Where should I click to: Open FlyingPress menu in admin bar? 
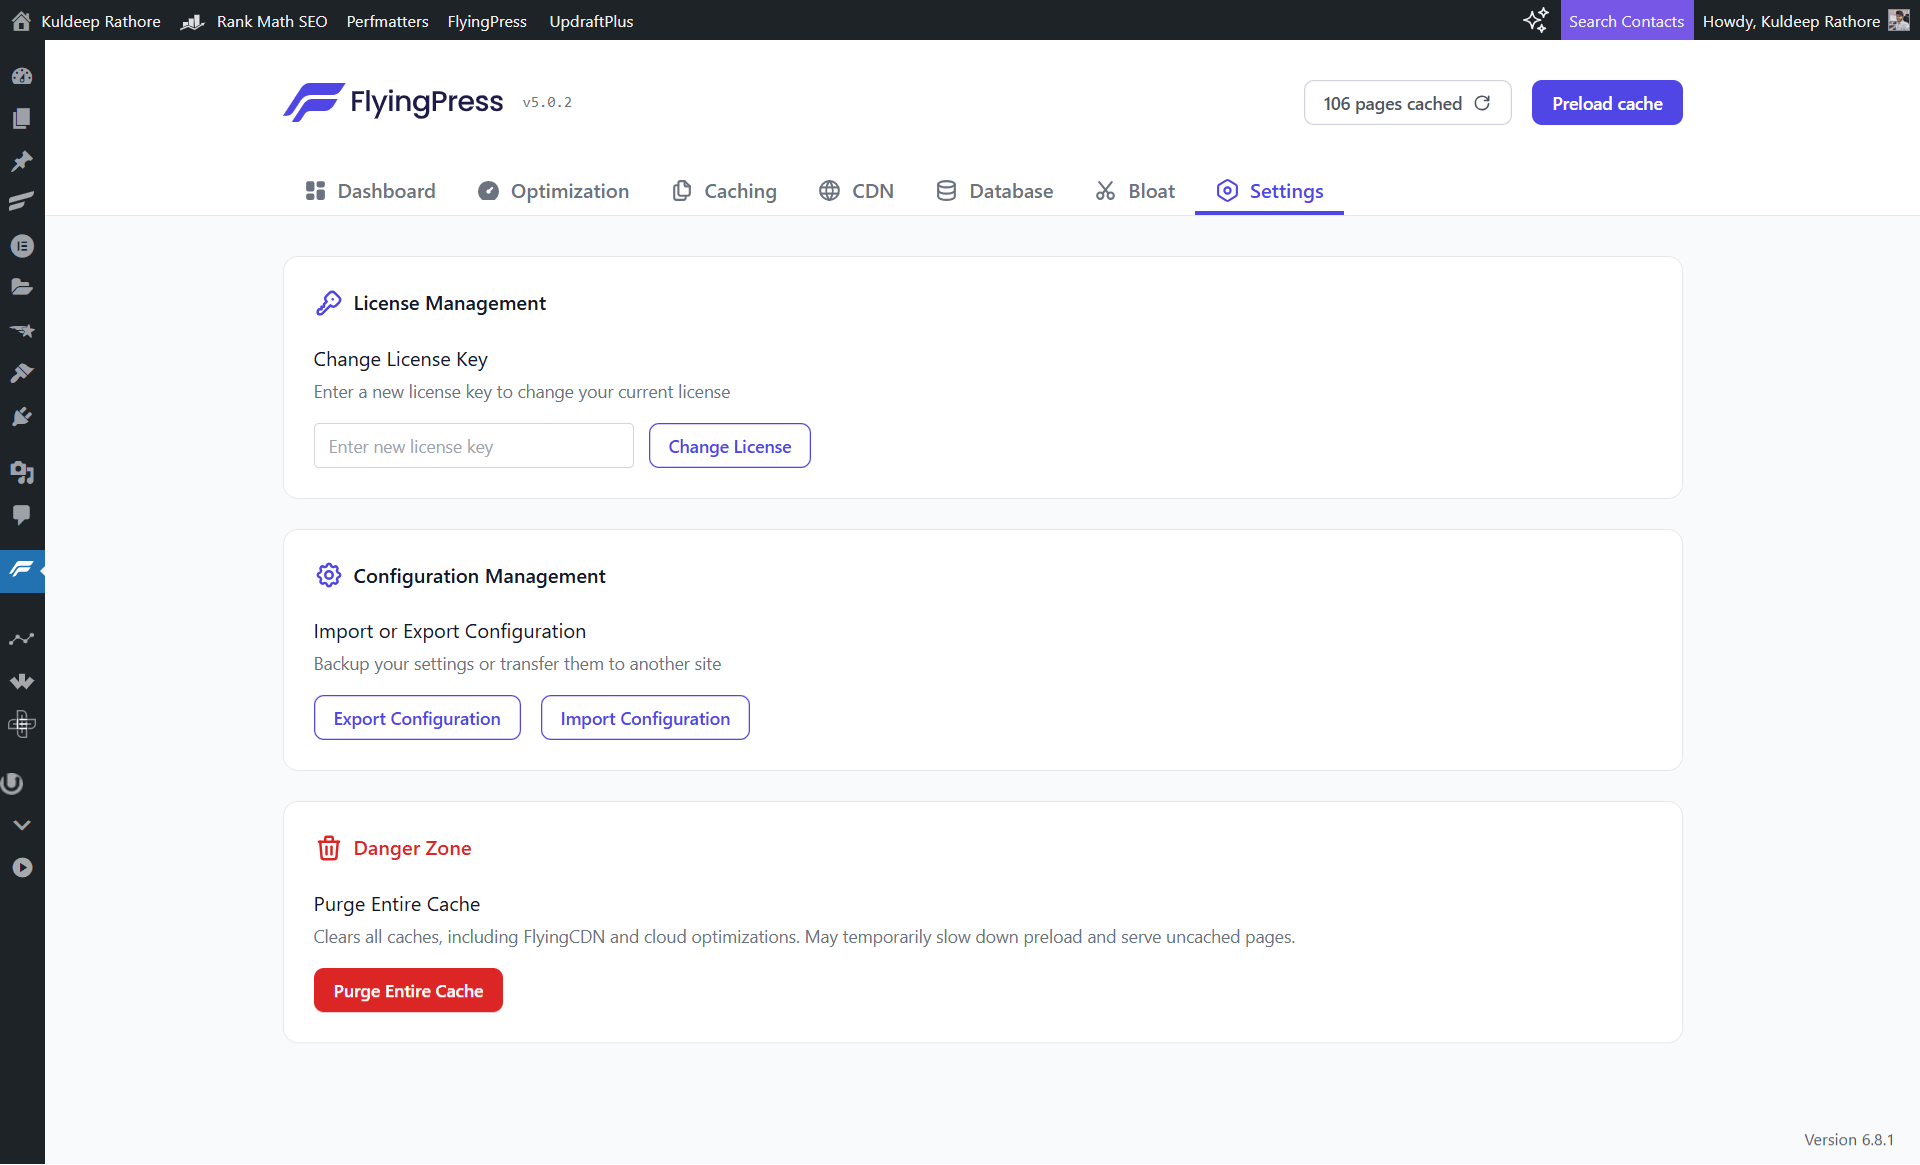[x=487, y=21]
